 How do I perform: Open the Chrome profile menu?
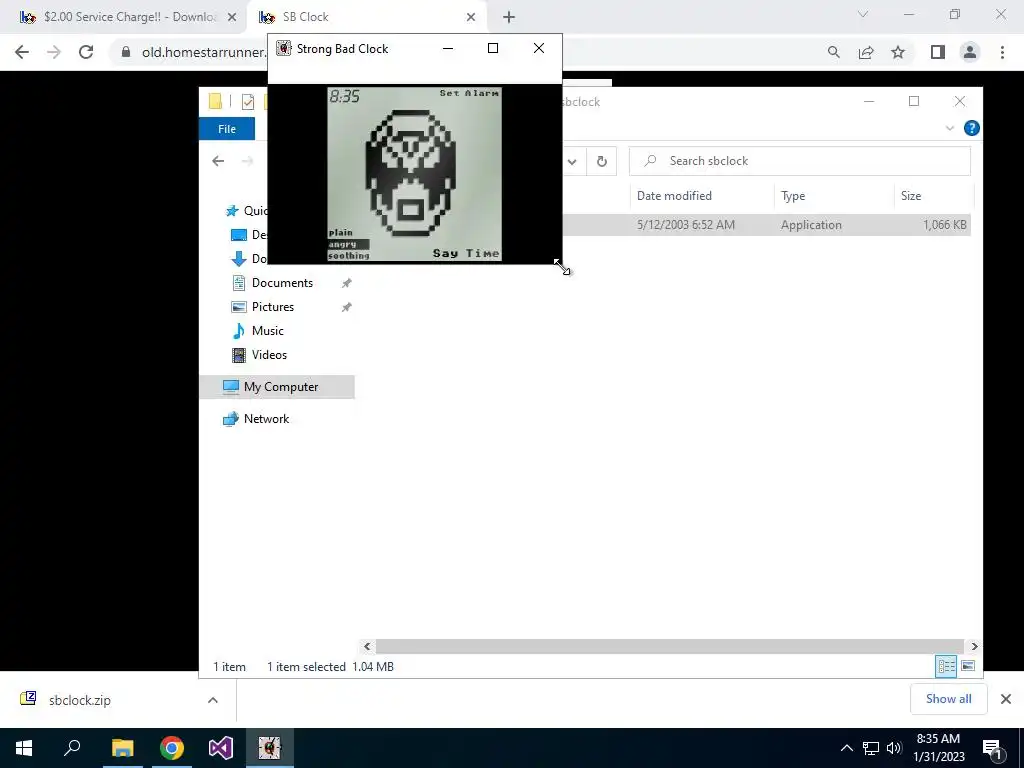[970, 52]
